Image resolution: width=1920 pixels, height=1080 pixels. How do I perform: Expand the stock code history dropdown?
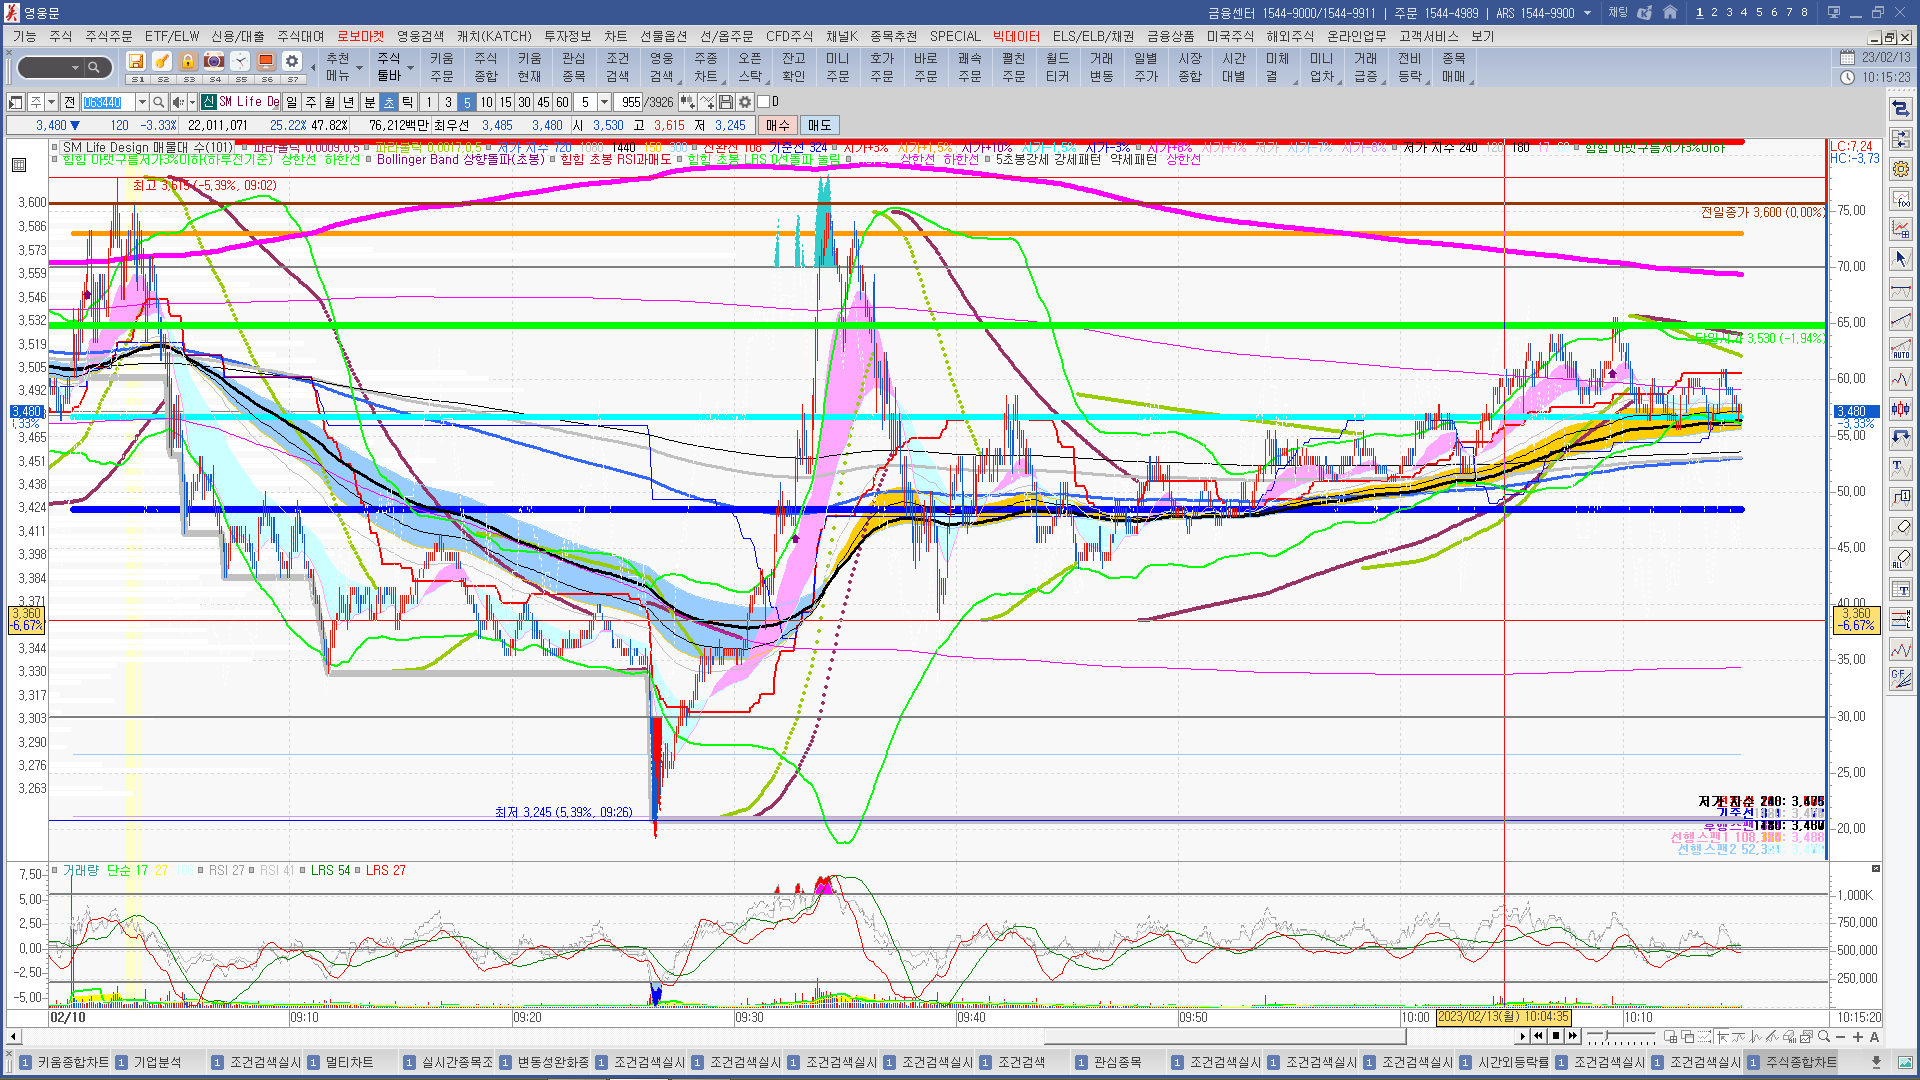click(142, 102)
